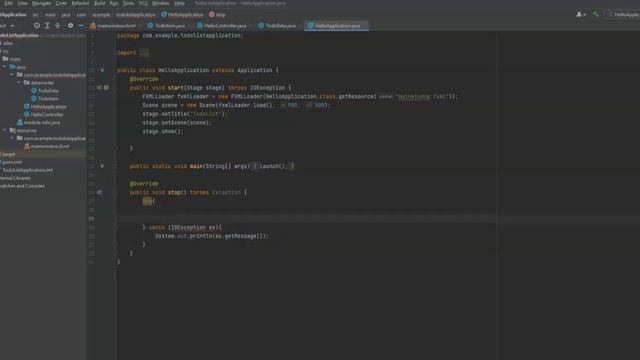Image resolution: width=640 pixels, height=360 pixels.
Task: Select TodoListApplication.iml file
Action: click(x=27, y=170)
